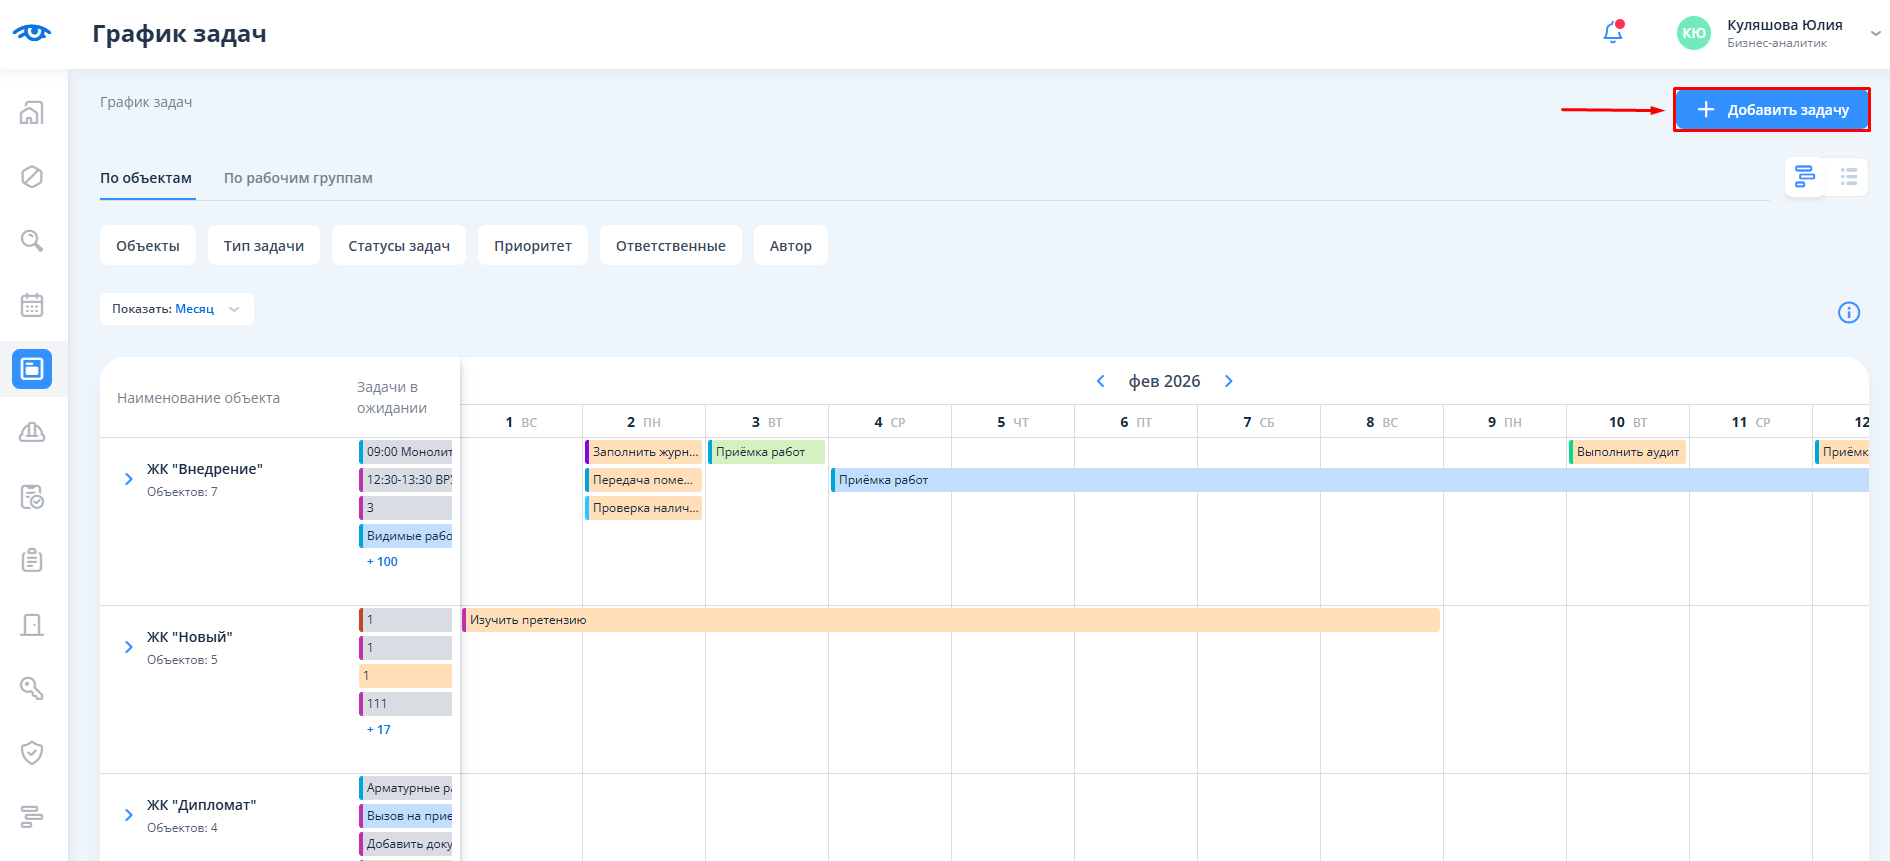This screenshot has width=1890, height=861.
Task: Click the hard hat sidebar icon
Action: 32,432
